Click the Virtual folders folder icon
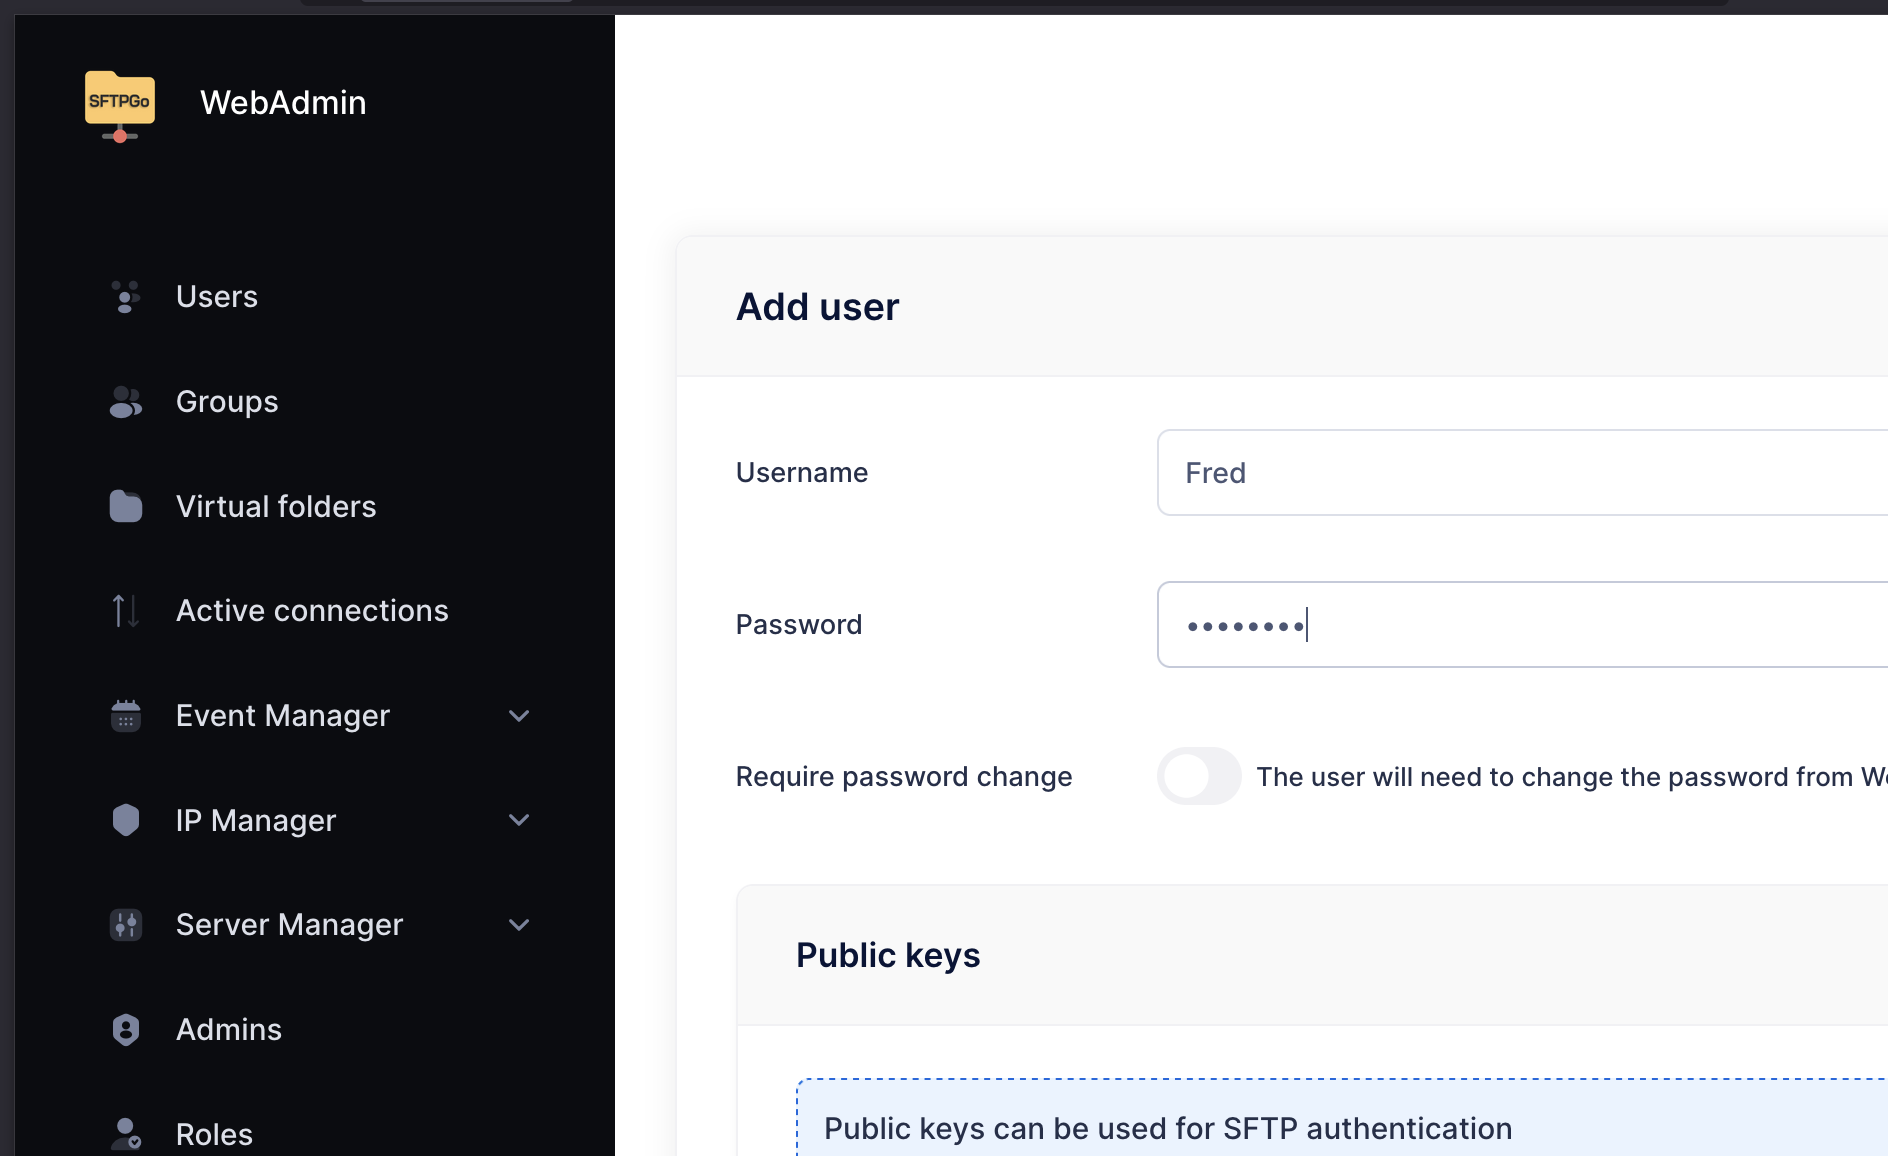 click(125, 506)
